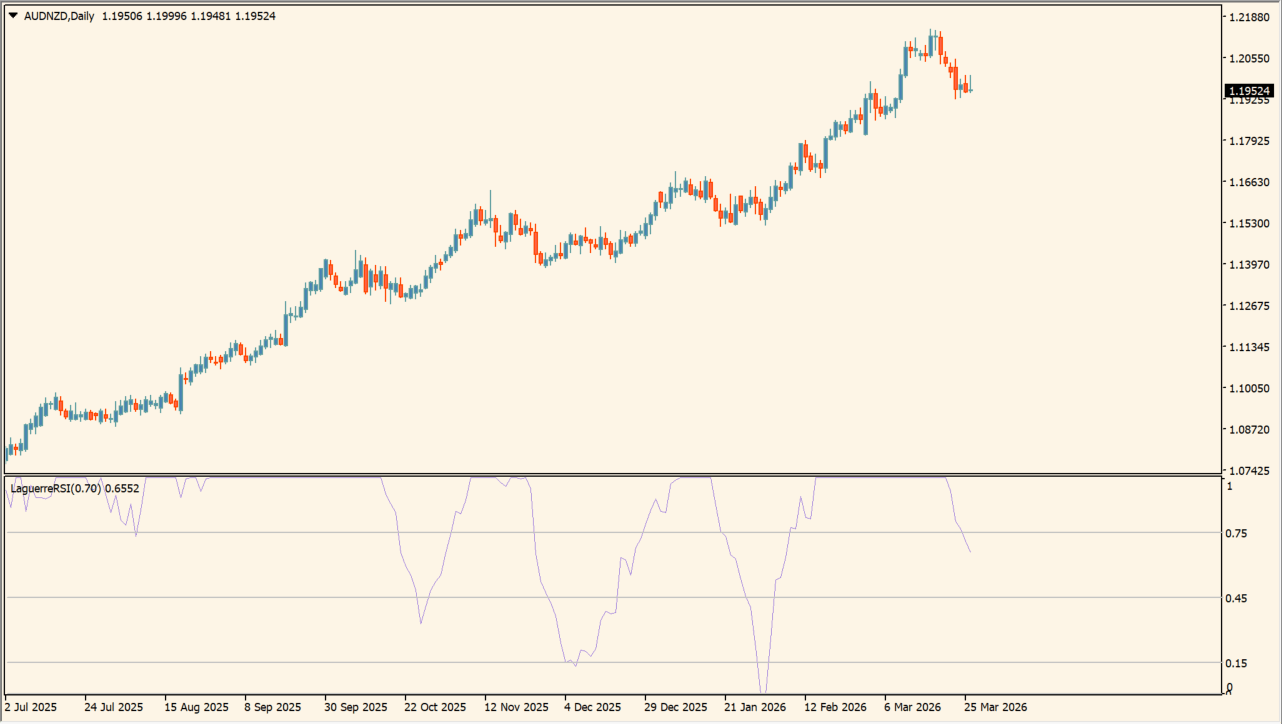Select the 25 Mar 2026 date marker
This screenshot has width=1282, height=724.
(995, 706)
